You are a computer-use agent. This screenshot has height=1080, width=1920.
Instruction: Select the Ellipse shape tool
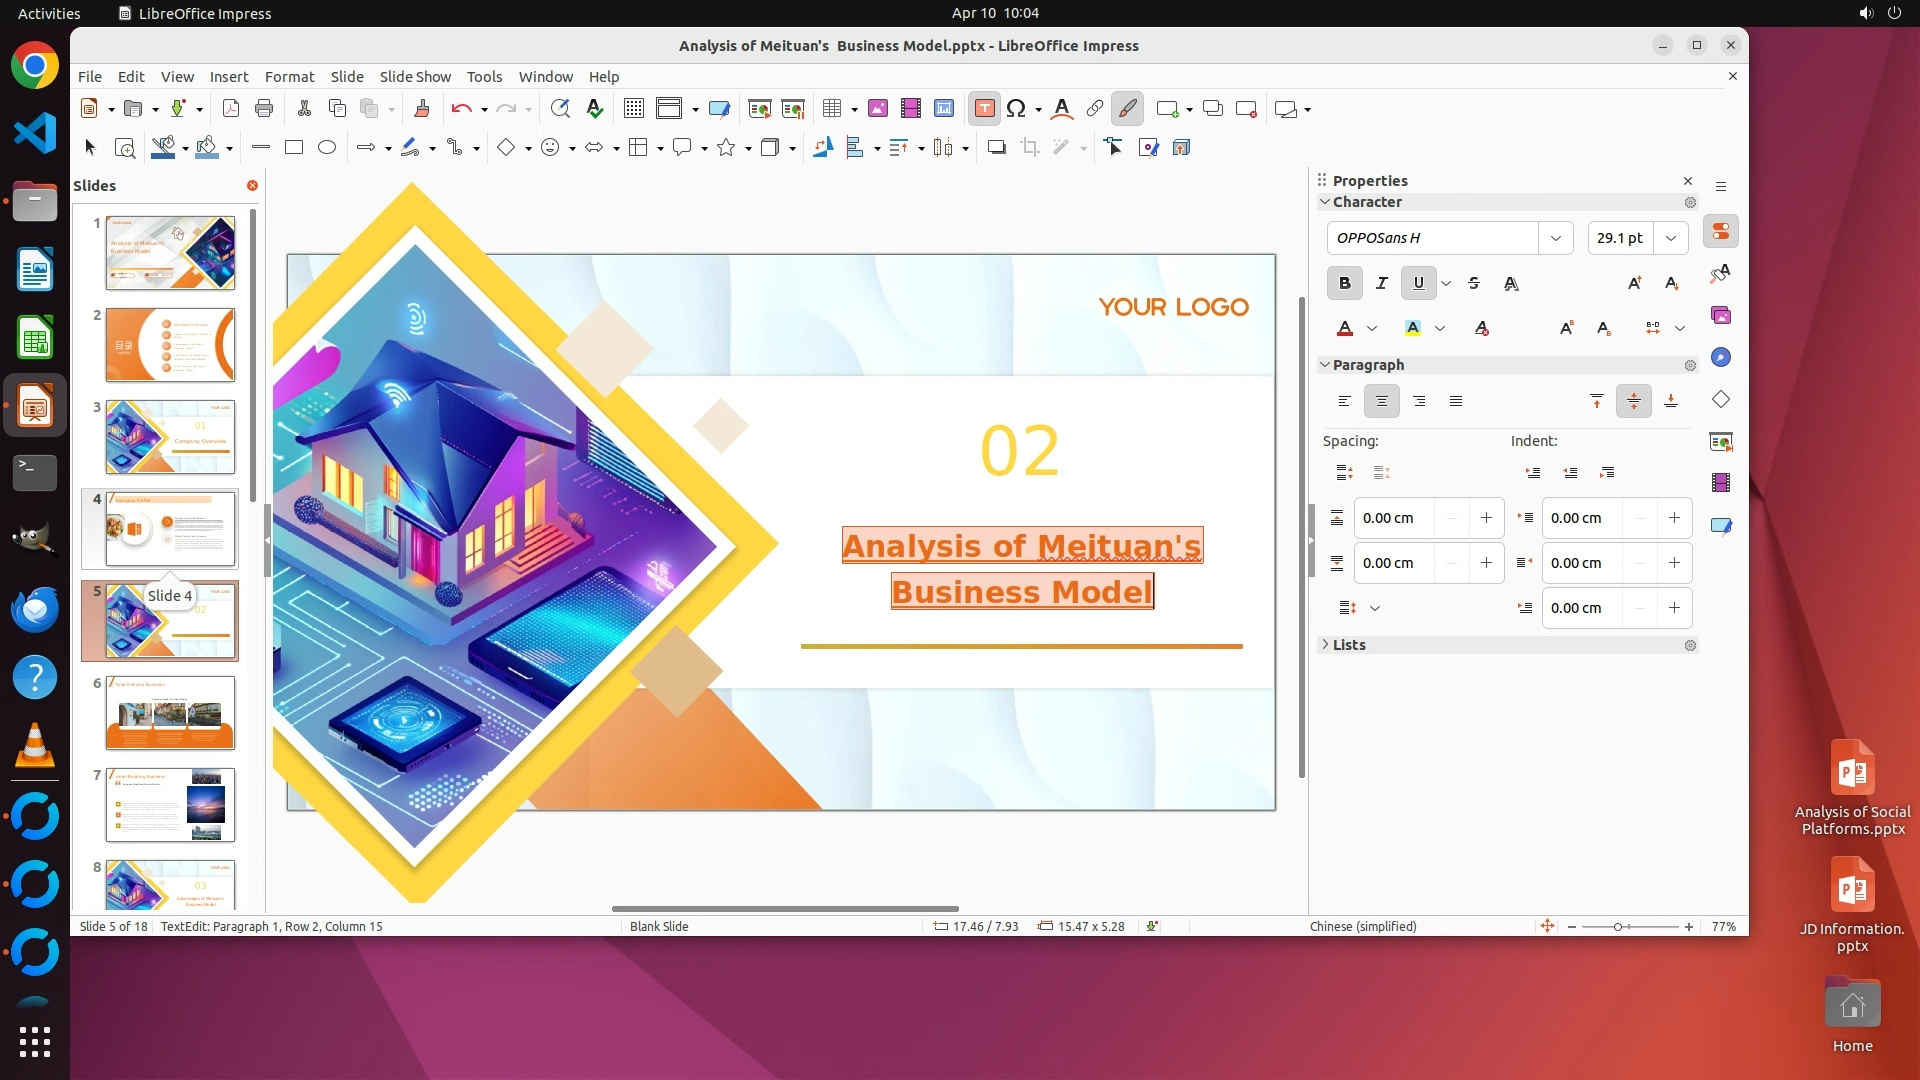pos(327,148)
